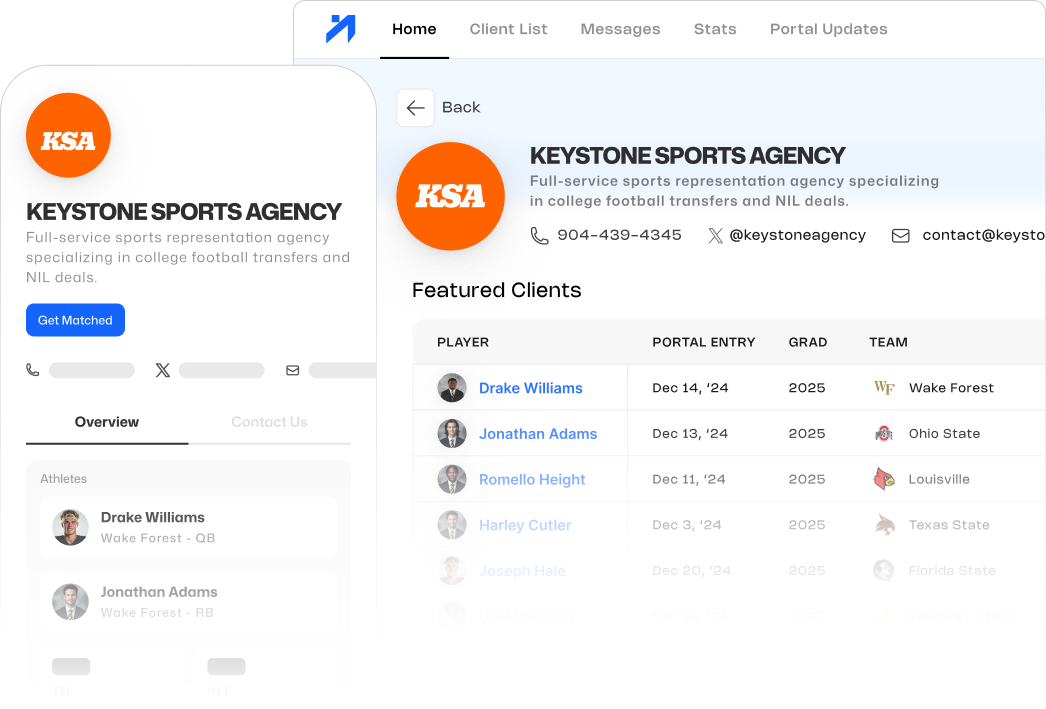
Task: Open Jonathan Adams player link in table
Action: (x=537, y=434)
